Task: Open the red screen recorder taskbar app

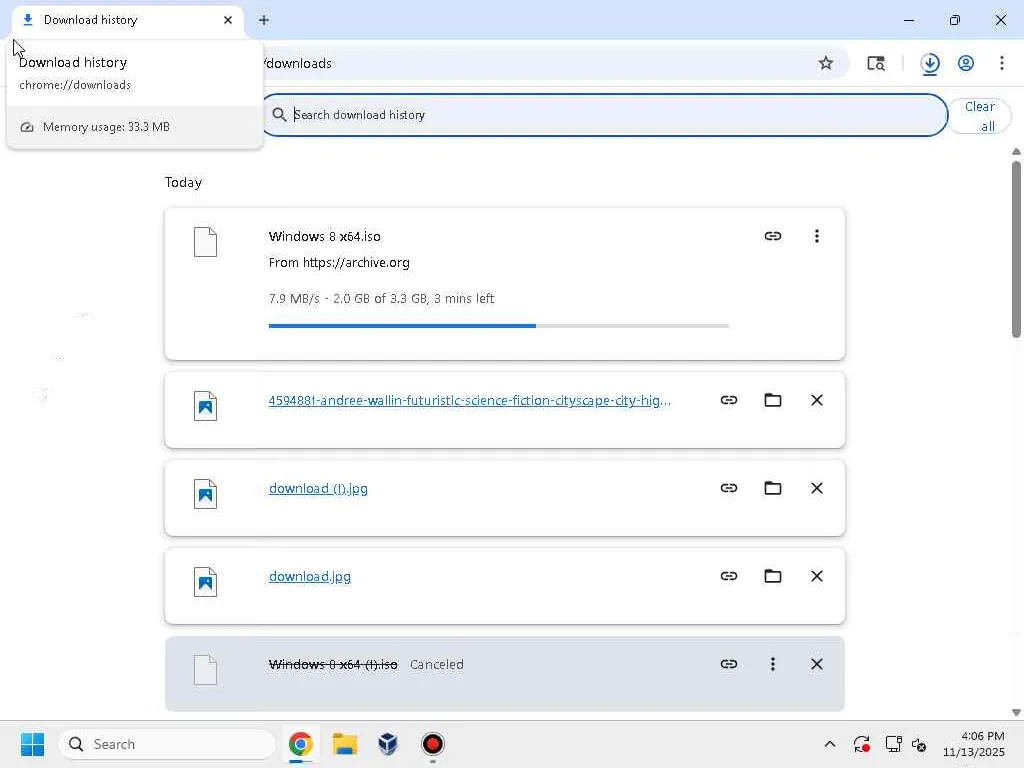Action: (432, 744)
